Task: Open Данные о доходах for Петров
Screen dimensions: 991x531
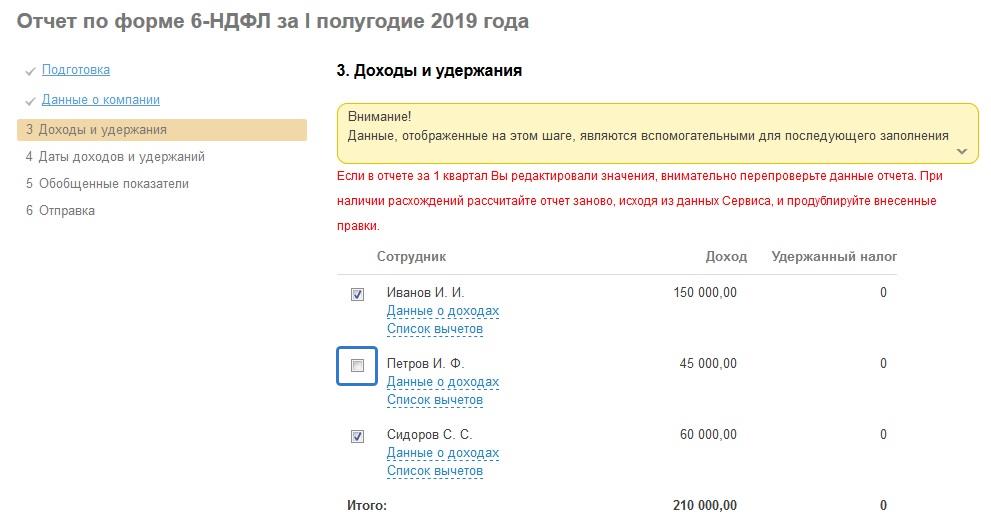Action: (442, 382)
